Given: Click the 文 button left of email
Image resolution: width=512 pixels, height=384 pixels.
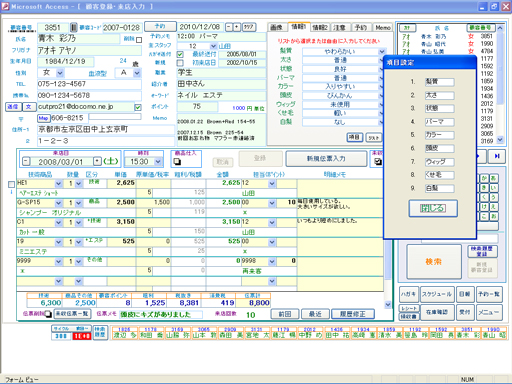Looking at the screenshot, I should tap(29, 107).
